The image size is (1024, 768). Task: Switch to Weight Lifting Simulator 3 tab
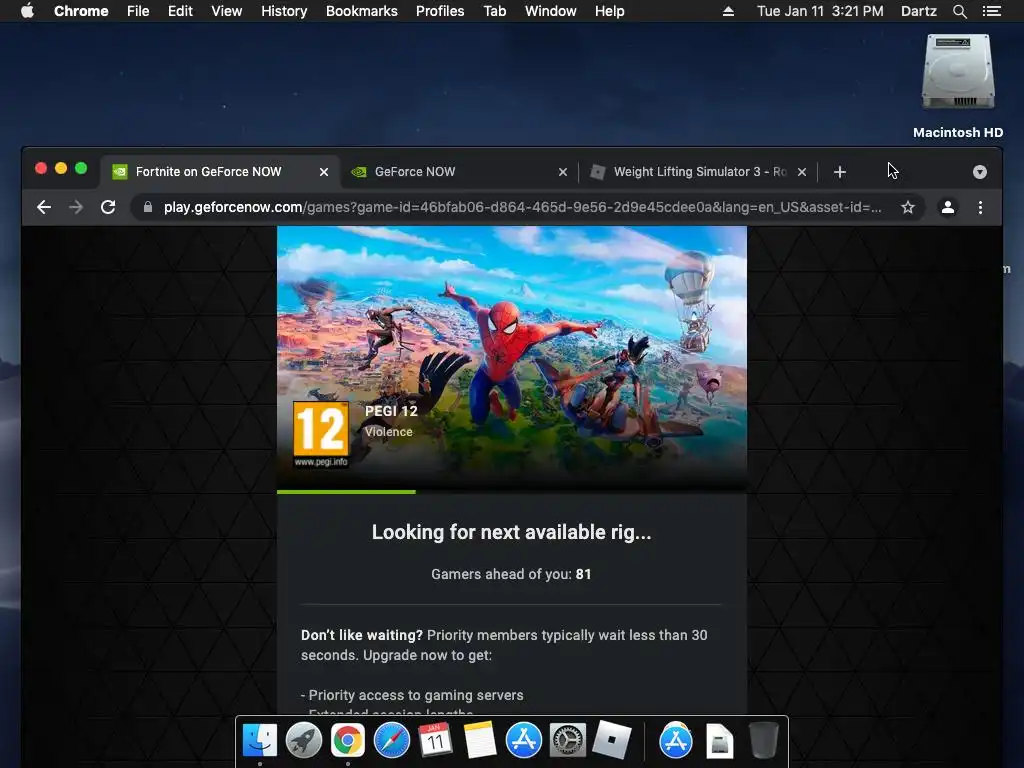698,172
